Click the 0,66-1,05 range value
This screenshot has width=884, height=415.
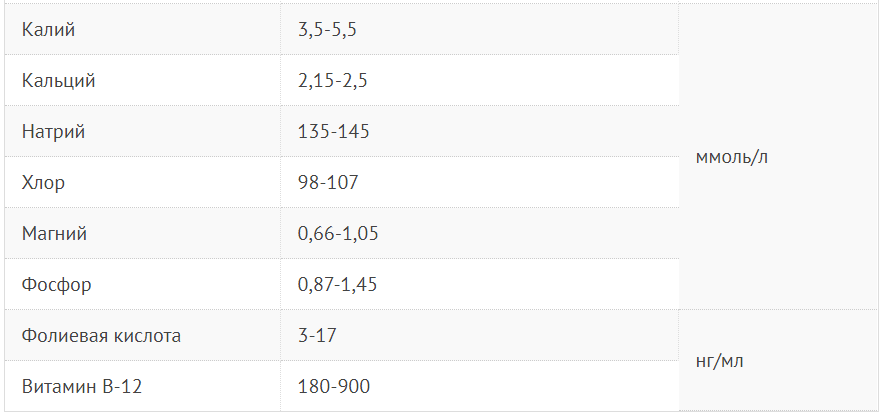coord(337,234)
